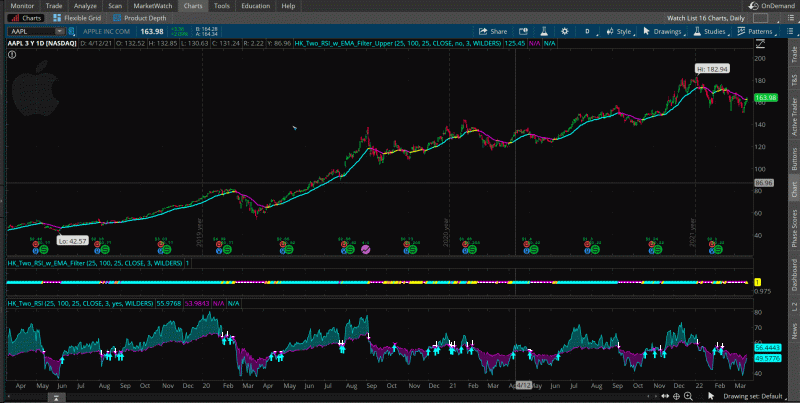The width and height of the screenshot is (800, 403).
Task: Click the AAPL 3 Y 1D [NASDAQ] header
Action: tap(42, 43)
